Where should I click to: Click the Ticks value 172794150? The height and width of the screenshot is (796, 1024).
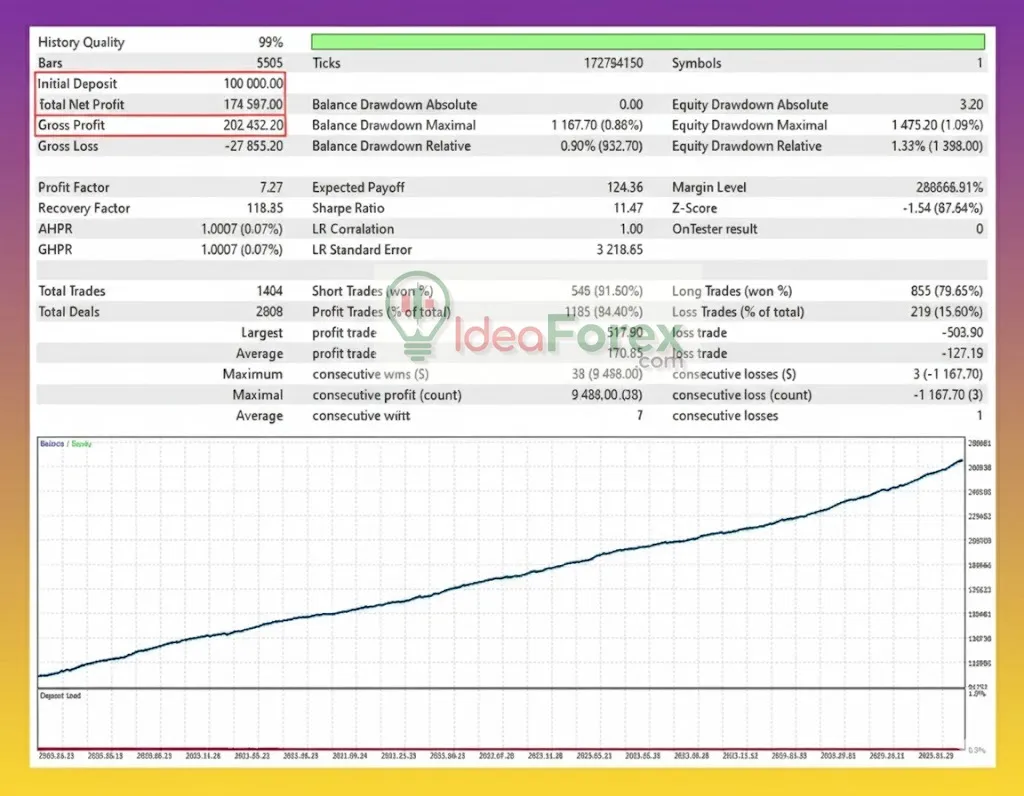613,63
